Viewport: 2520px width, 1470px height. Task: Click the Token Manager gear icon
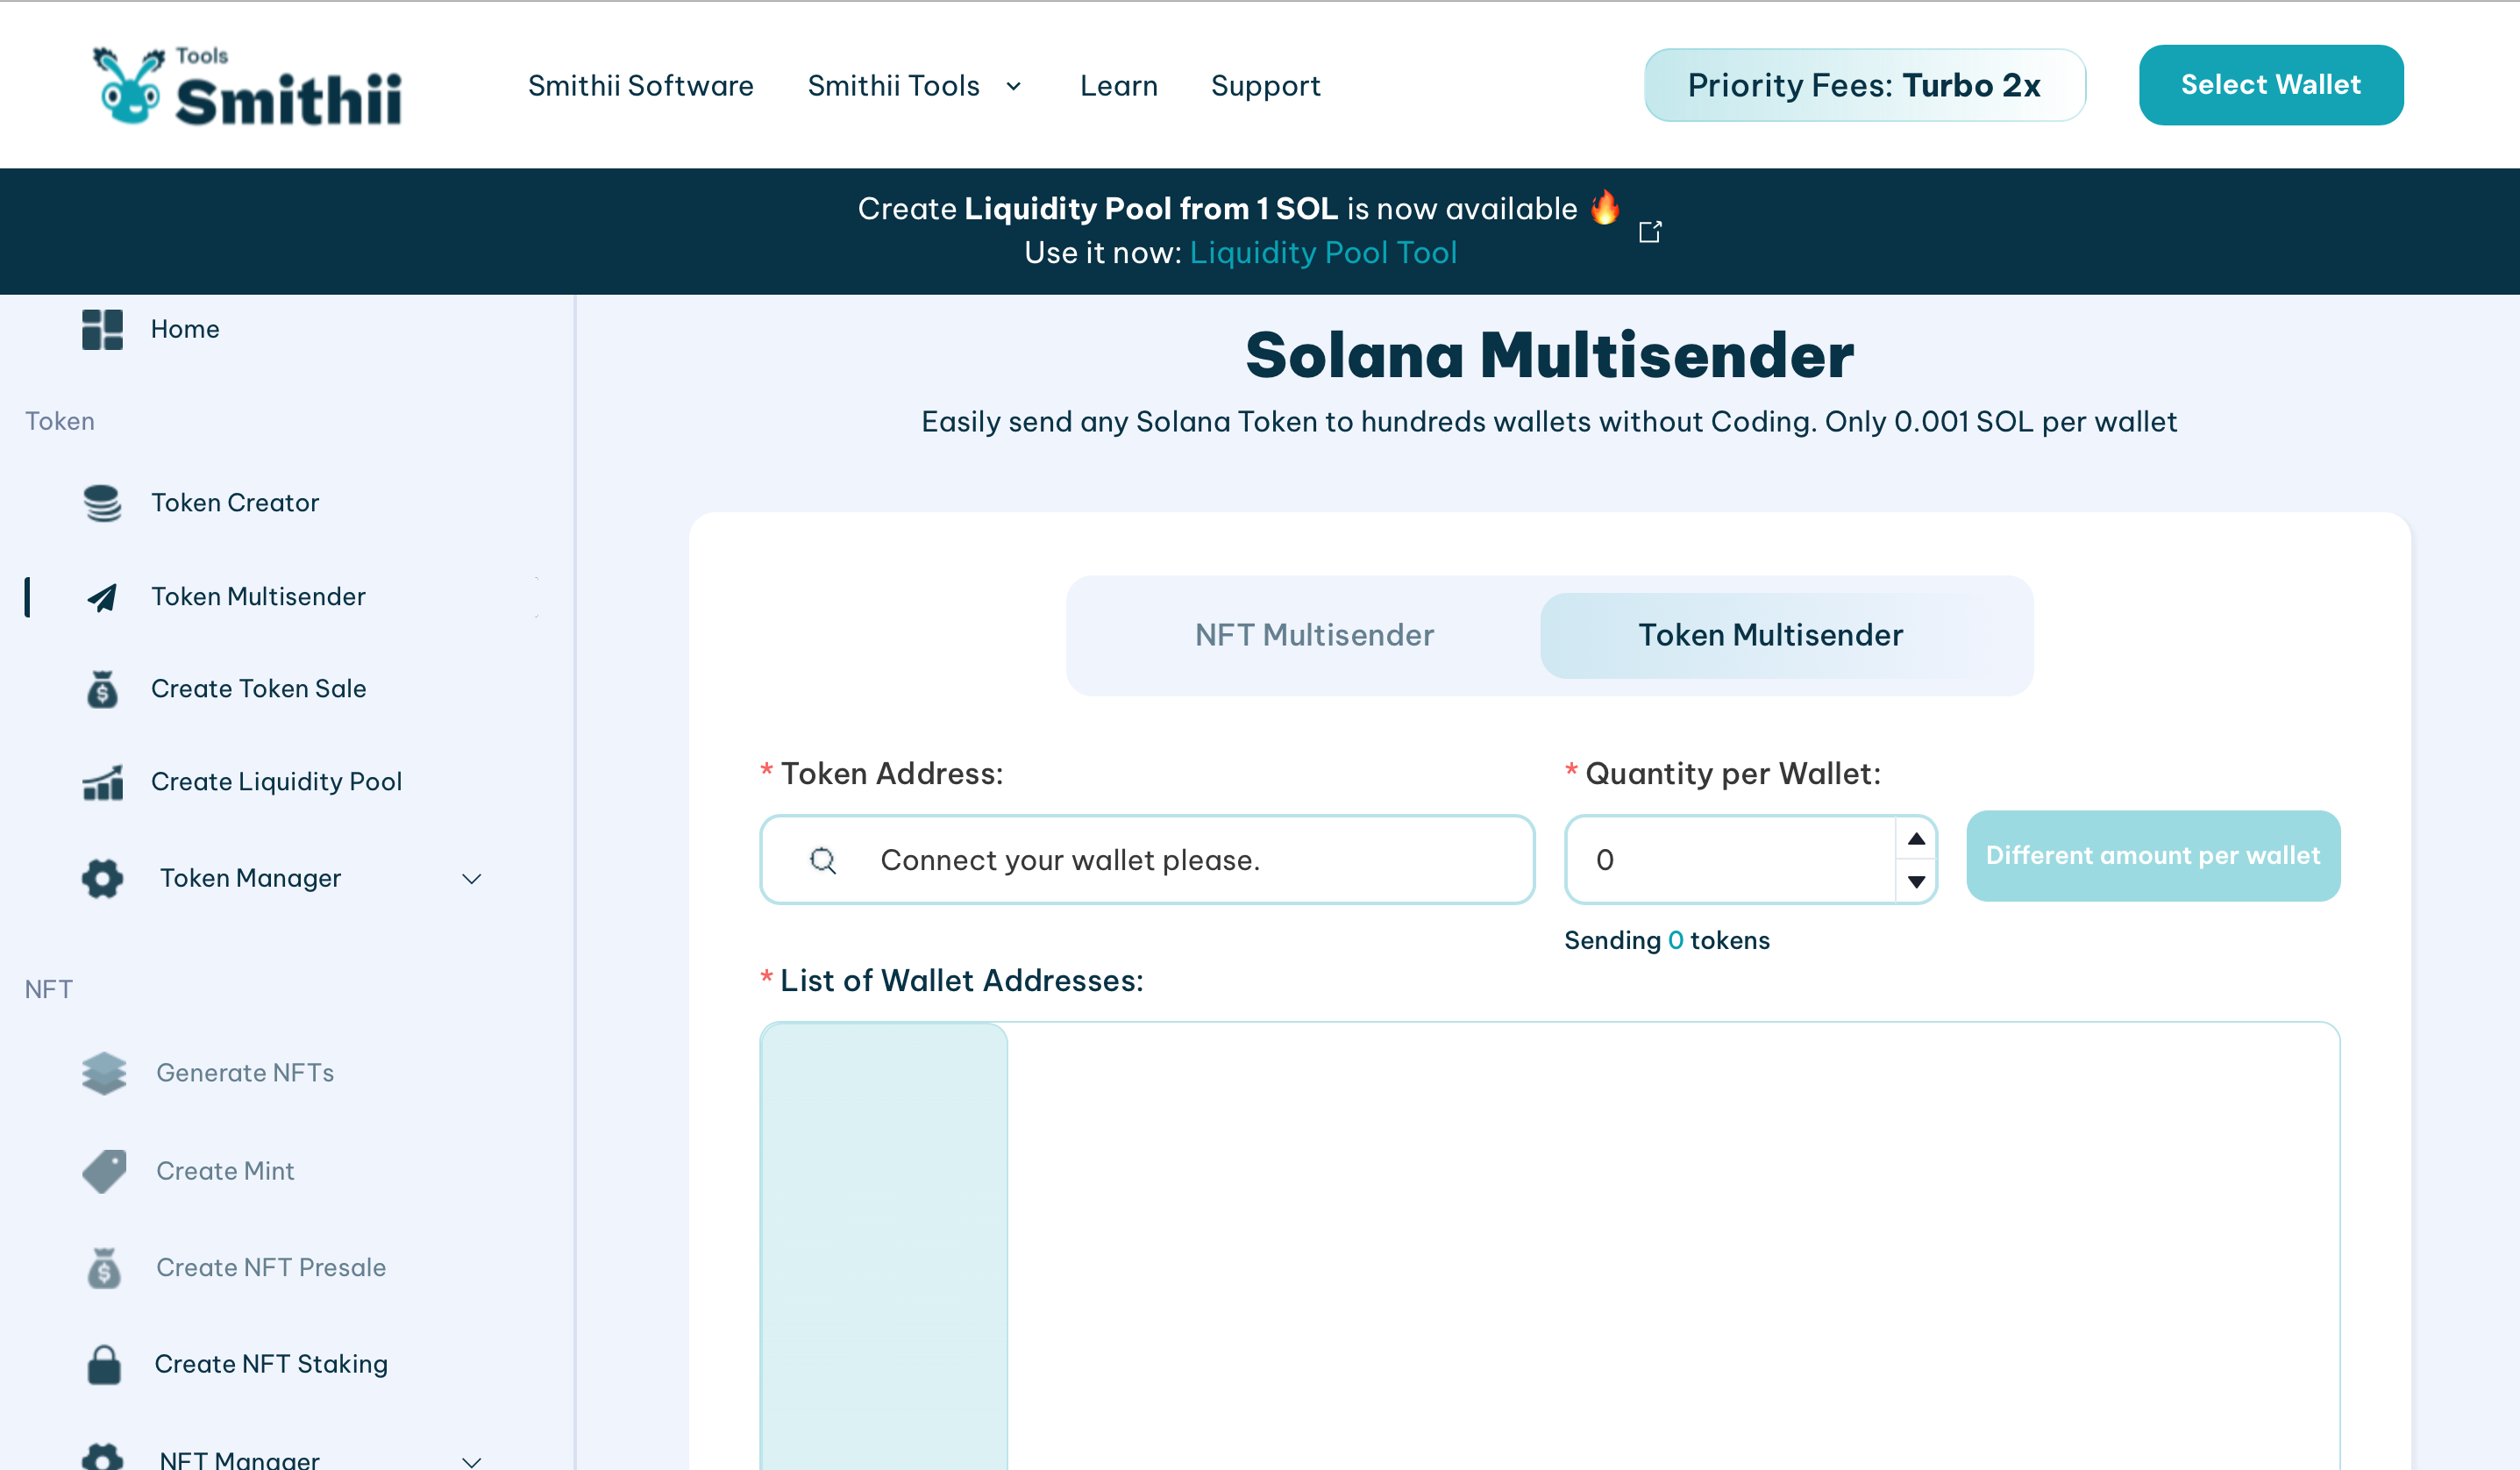pos(102,878)
